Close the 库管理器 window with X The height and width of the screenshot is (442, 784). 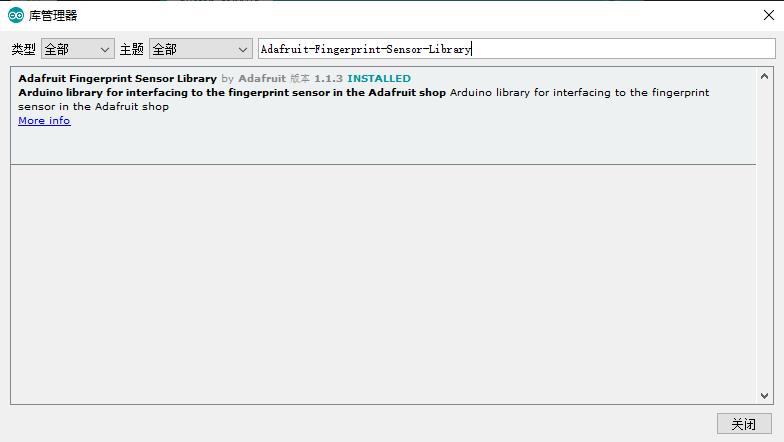click(x=769, y=16)
